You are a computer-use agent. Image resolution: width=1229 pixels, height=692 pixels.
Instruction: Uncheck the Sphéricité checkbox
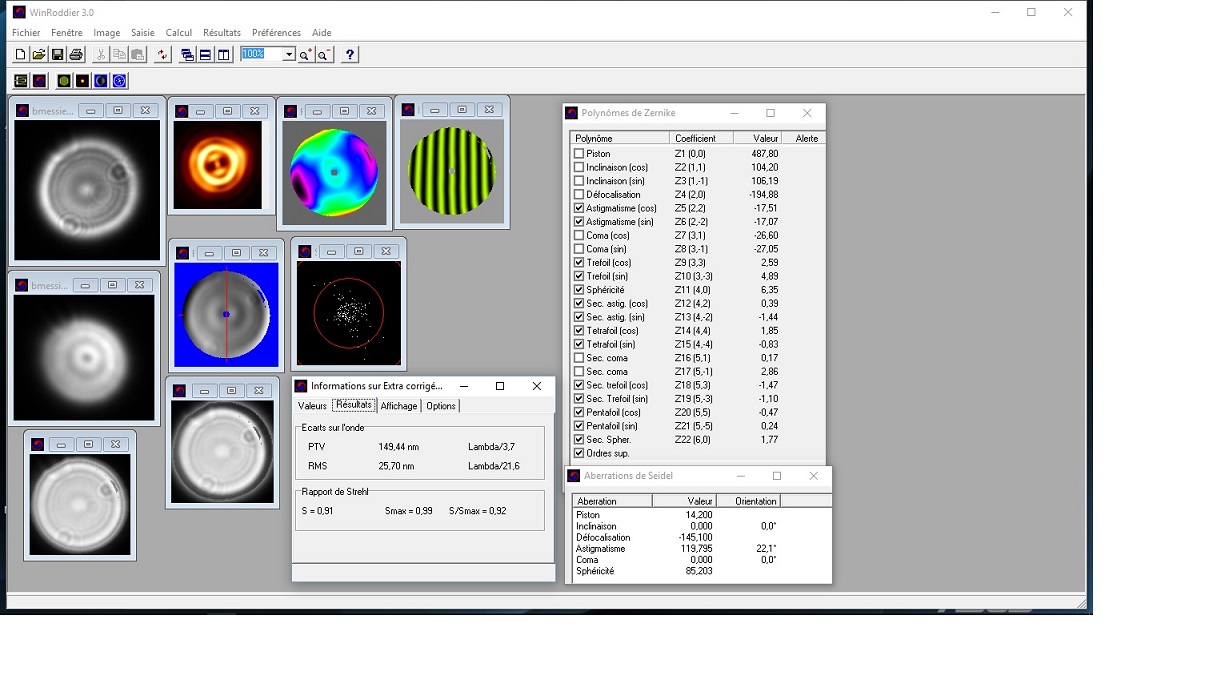[x=579, y=290]
